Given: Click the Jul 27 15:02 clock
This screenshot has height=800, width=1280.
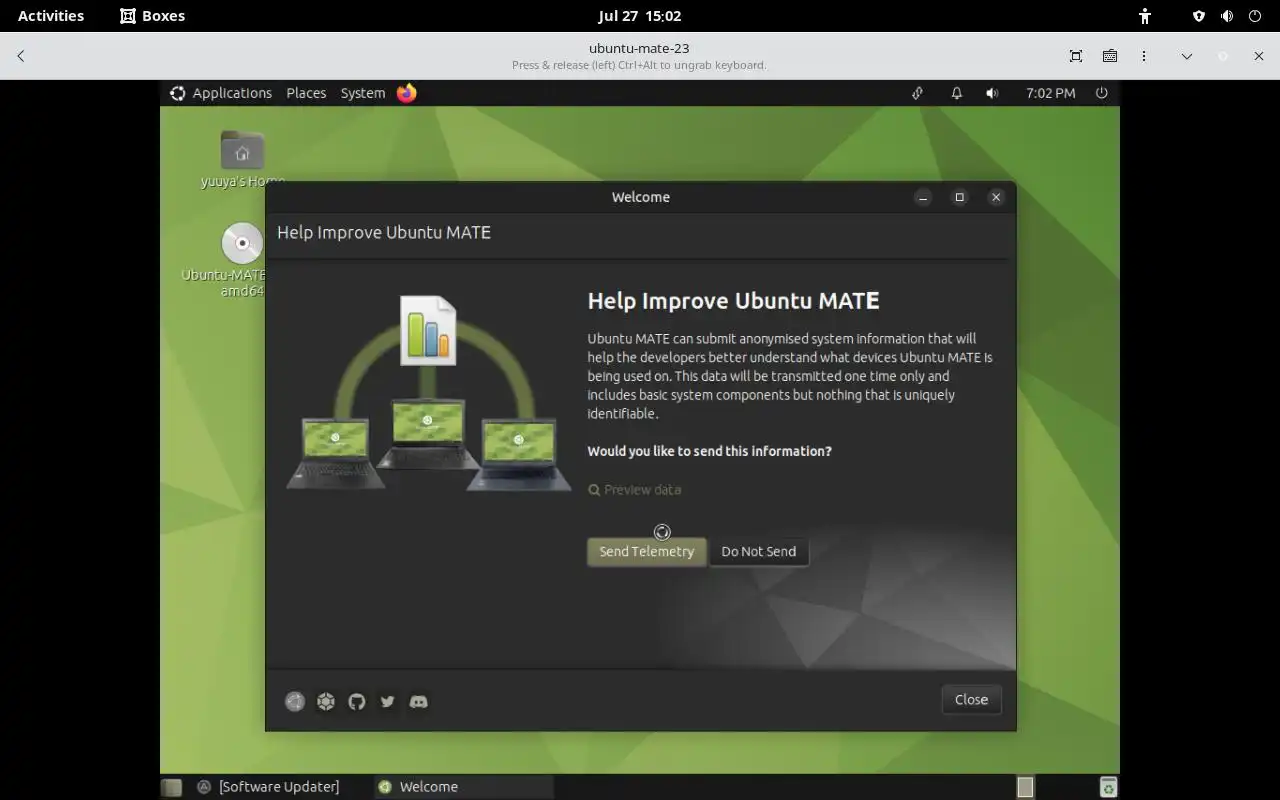Looking at the screenshot, I should pyautogui.click(x=640, y=16).
